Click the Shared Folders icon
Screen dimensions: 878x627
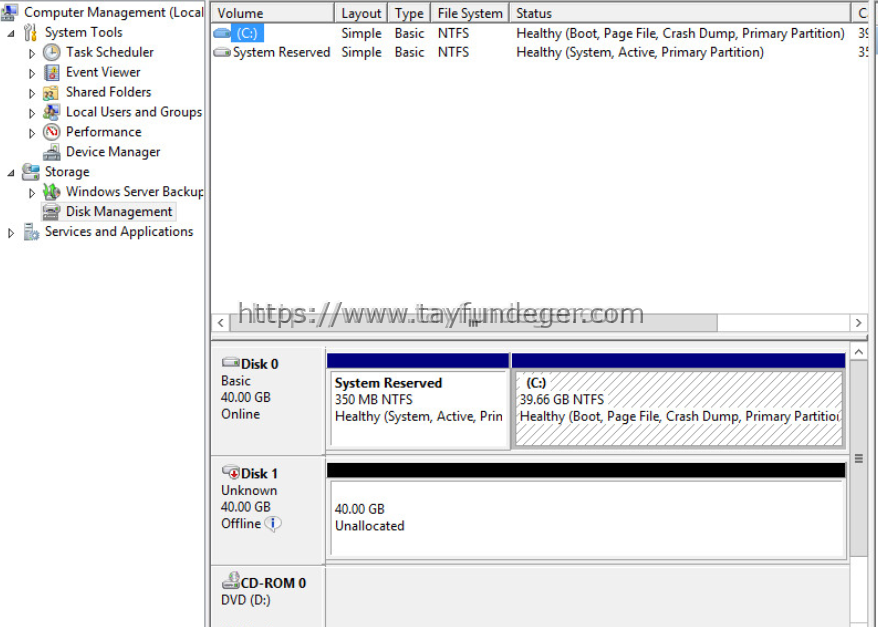[x=51, y=92]
